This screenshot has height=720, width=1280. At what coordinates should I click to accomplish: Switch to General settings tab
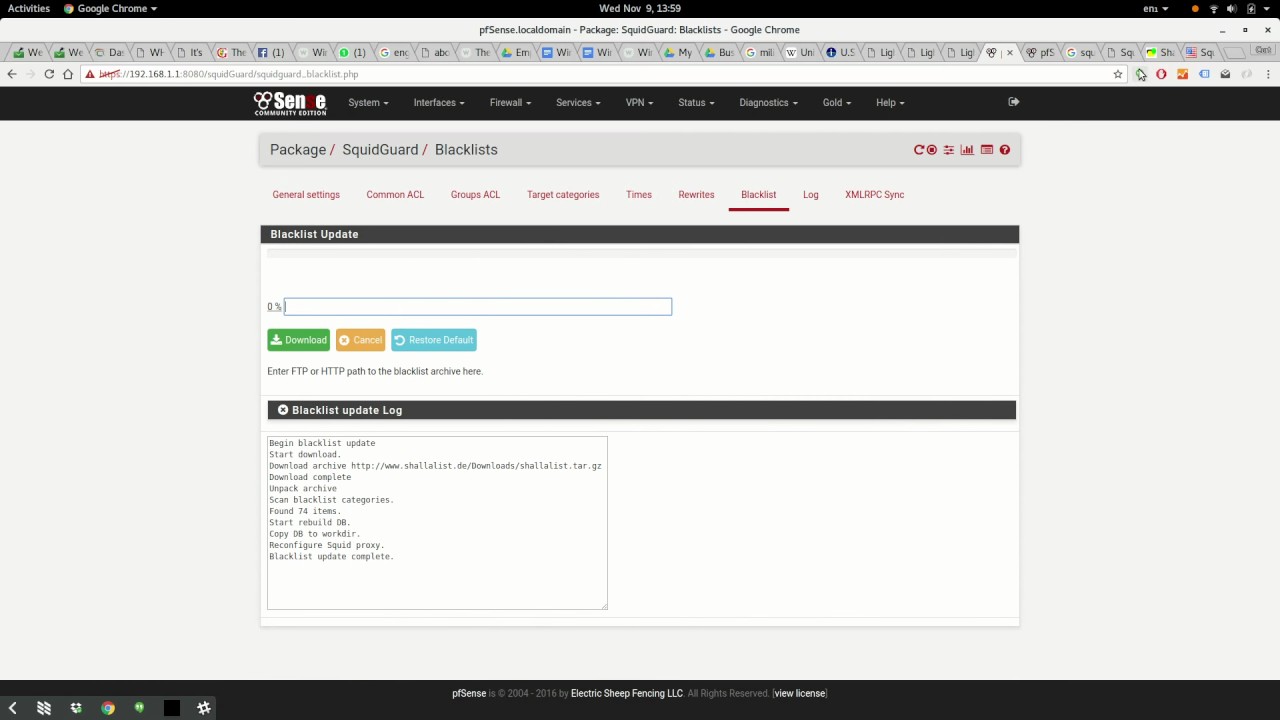[x=306, y=195]
